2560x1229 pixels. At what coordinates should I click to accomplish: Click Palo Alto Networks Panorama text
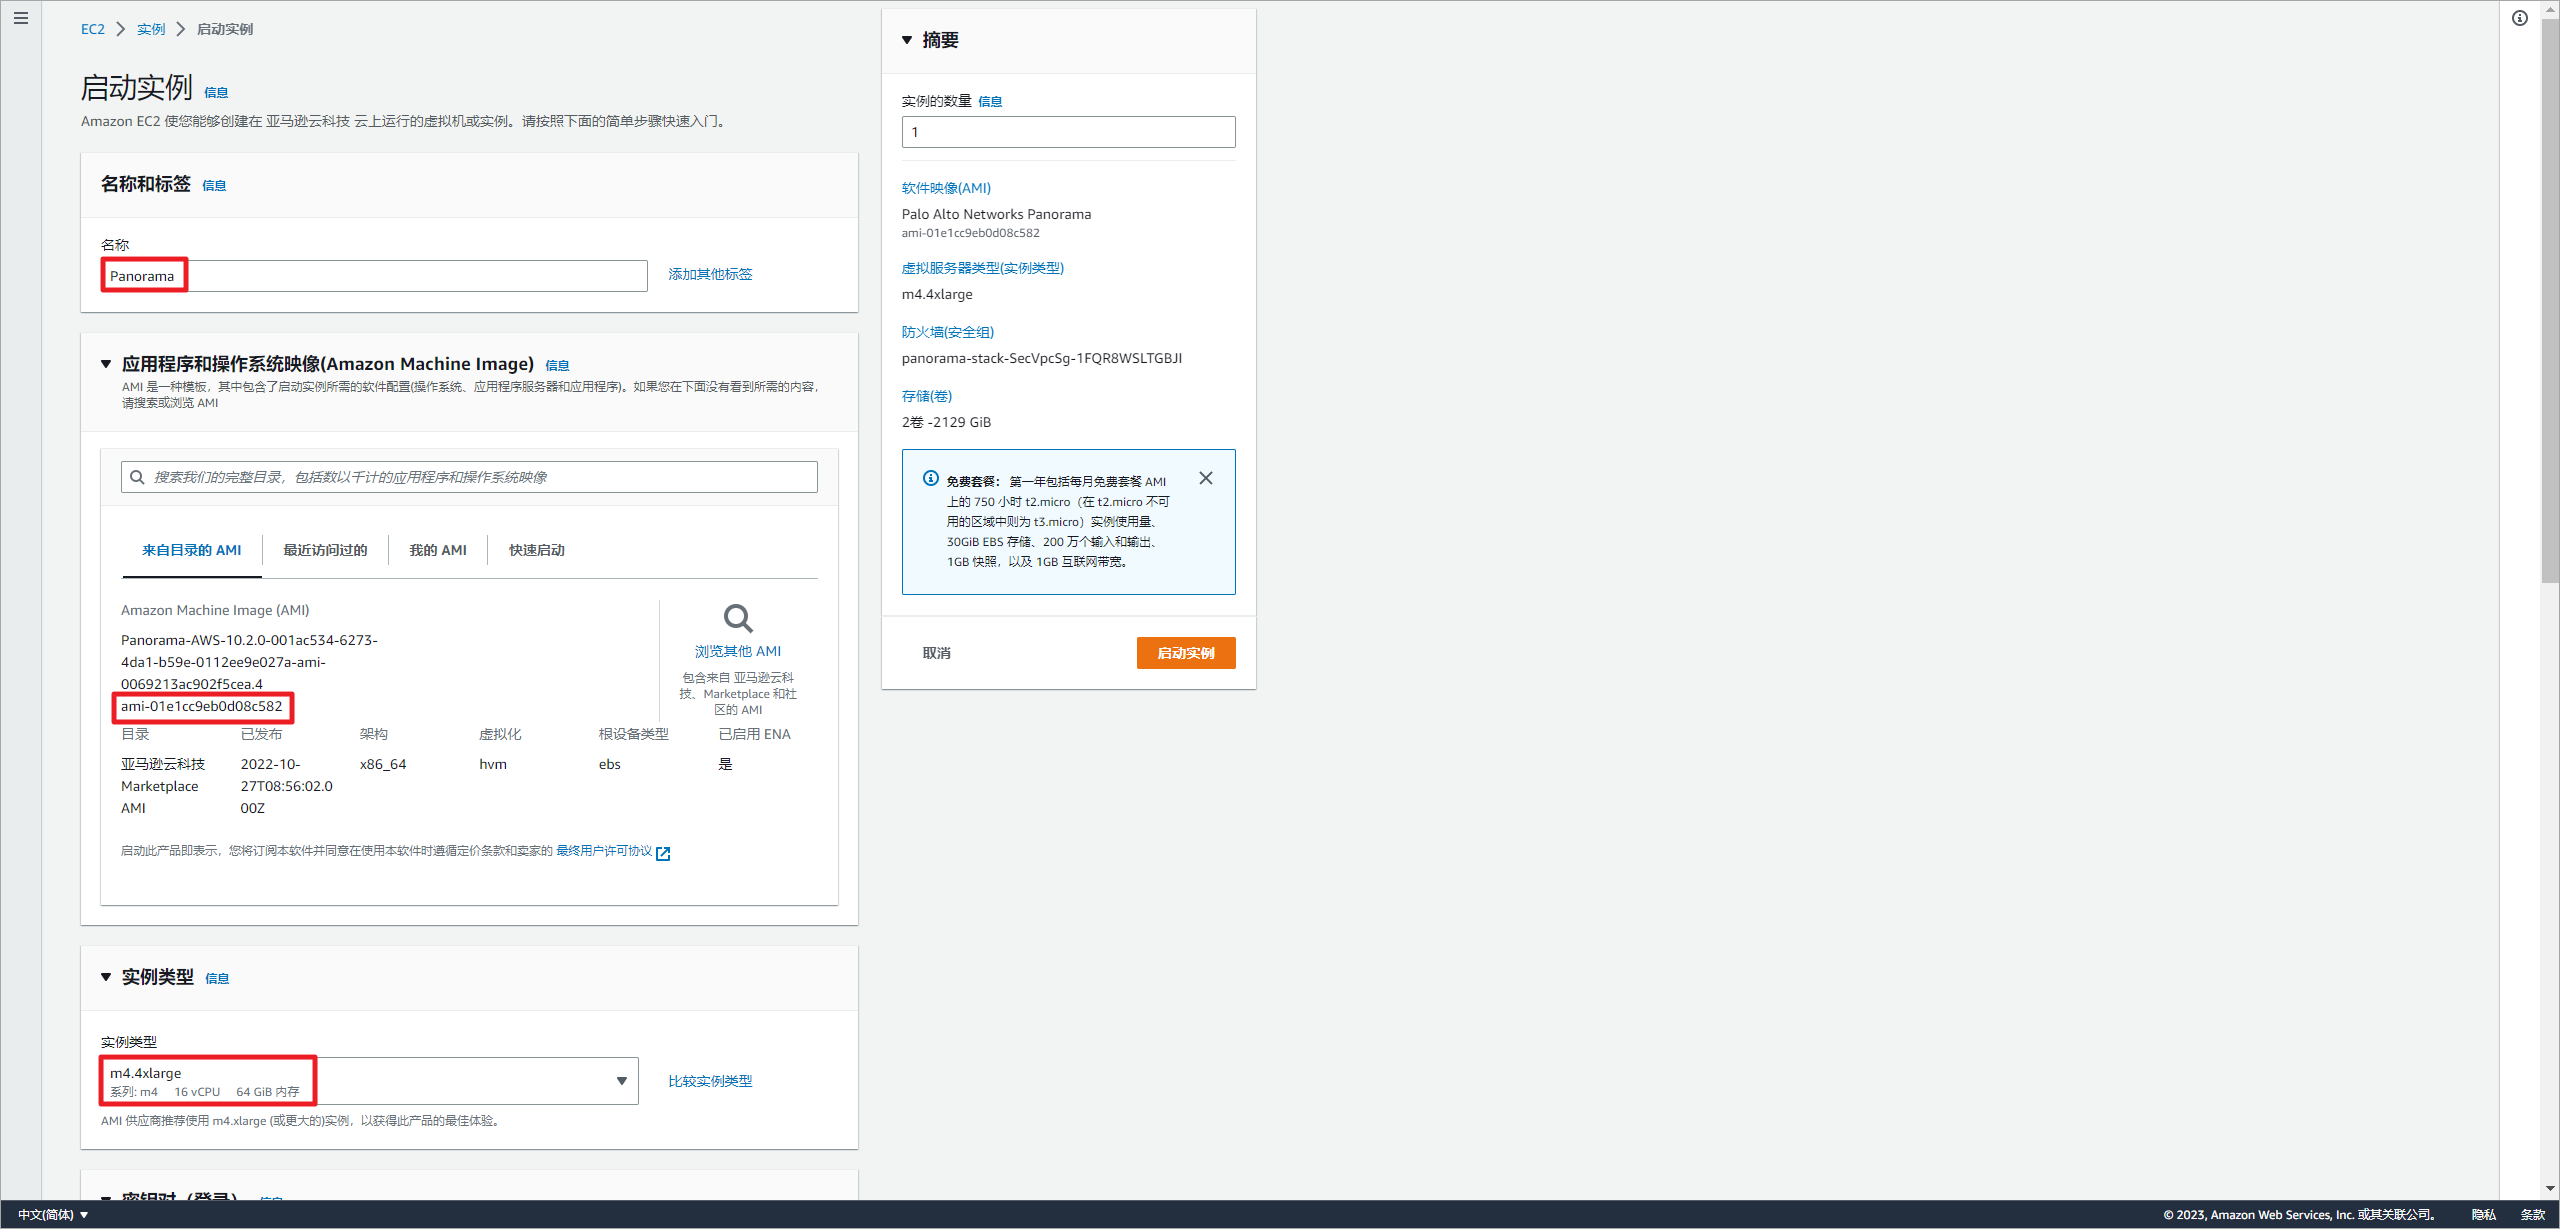997,214
